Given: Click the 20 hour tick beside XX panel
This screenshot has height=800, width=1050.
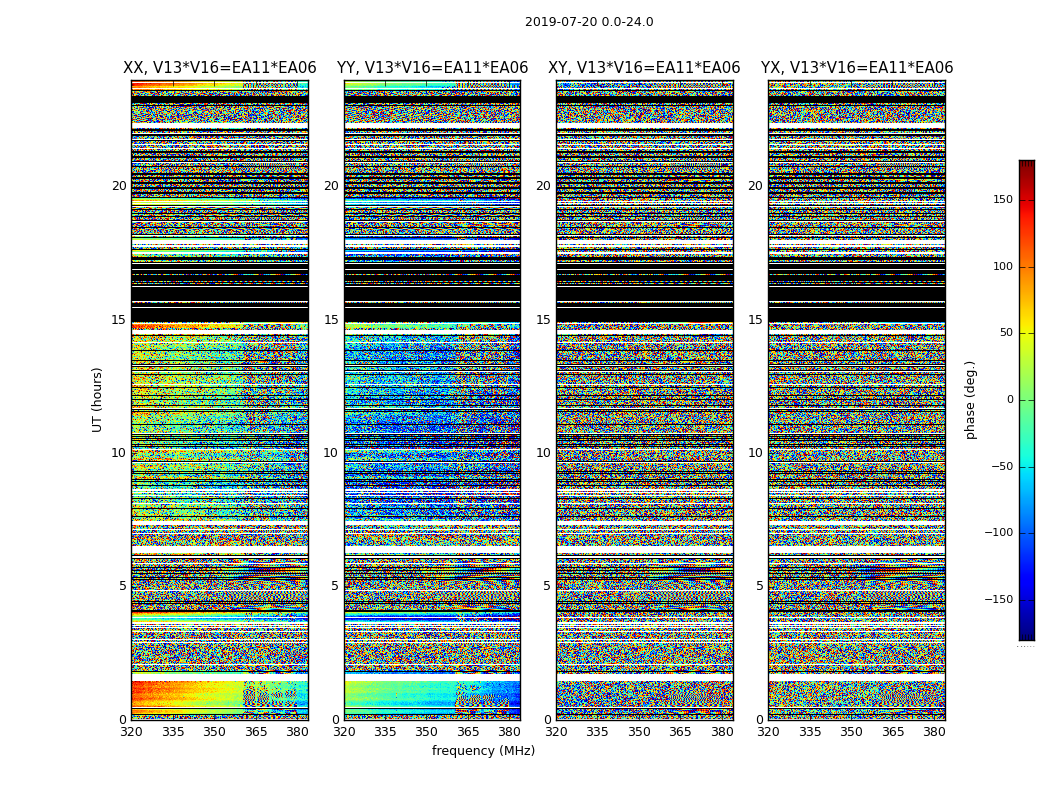Looking at the screenshot, I should [119, 186].
